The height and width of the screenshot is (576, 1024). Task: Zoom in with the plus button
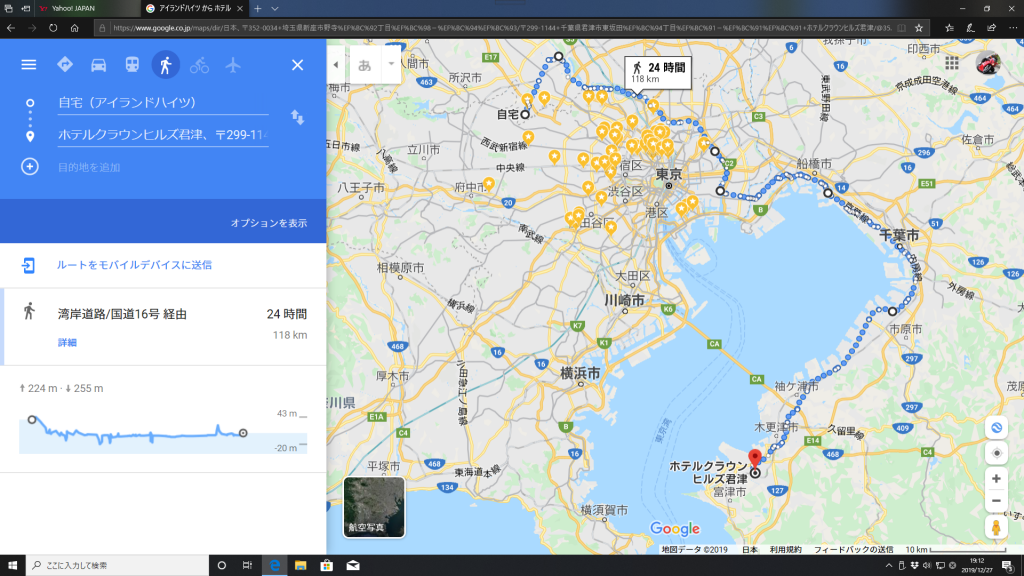coord(996,479)
